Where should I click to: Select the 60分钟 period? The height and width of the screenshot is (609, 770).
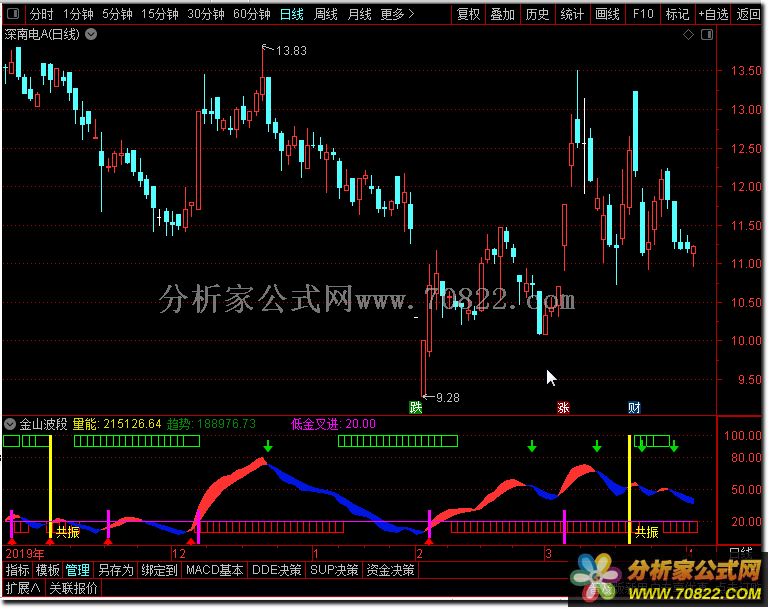click(x=252, y=14)
